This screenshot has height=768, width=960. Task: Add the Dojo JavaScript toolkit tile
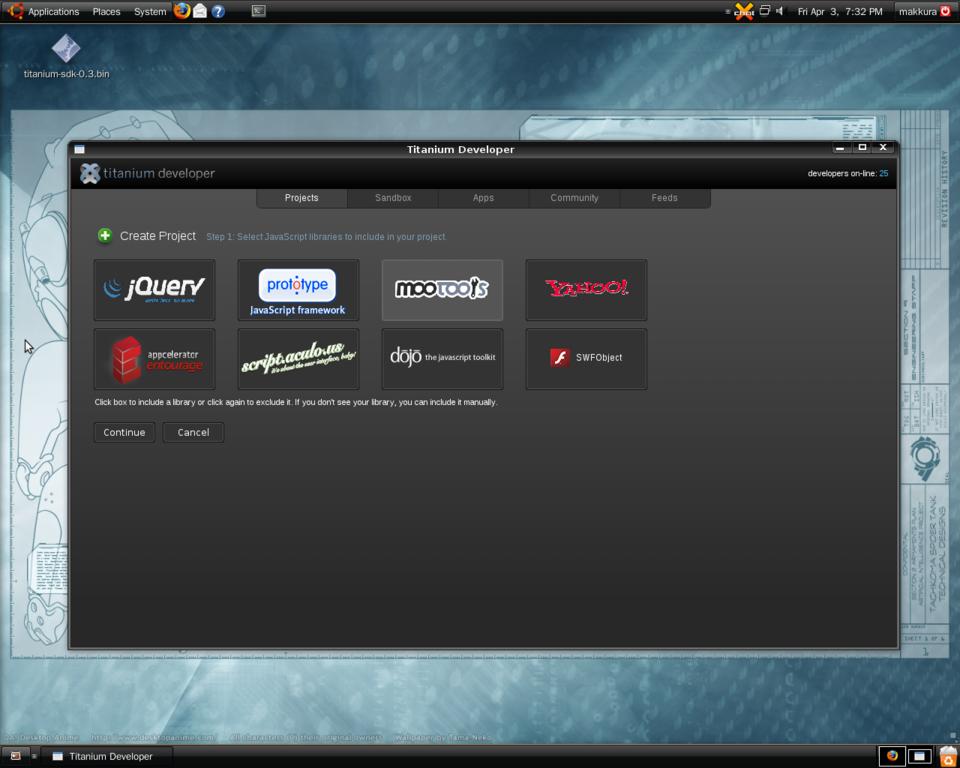[x=442, y=358]
